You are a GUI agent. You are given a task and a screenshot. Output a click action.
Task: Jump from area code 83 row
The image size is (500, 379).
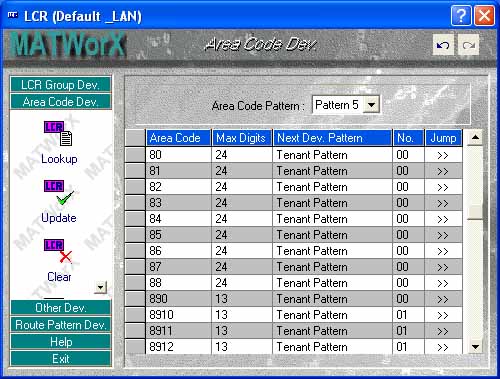443,203
